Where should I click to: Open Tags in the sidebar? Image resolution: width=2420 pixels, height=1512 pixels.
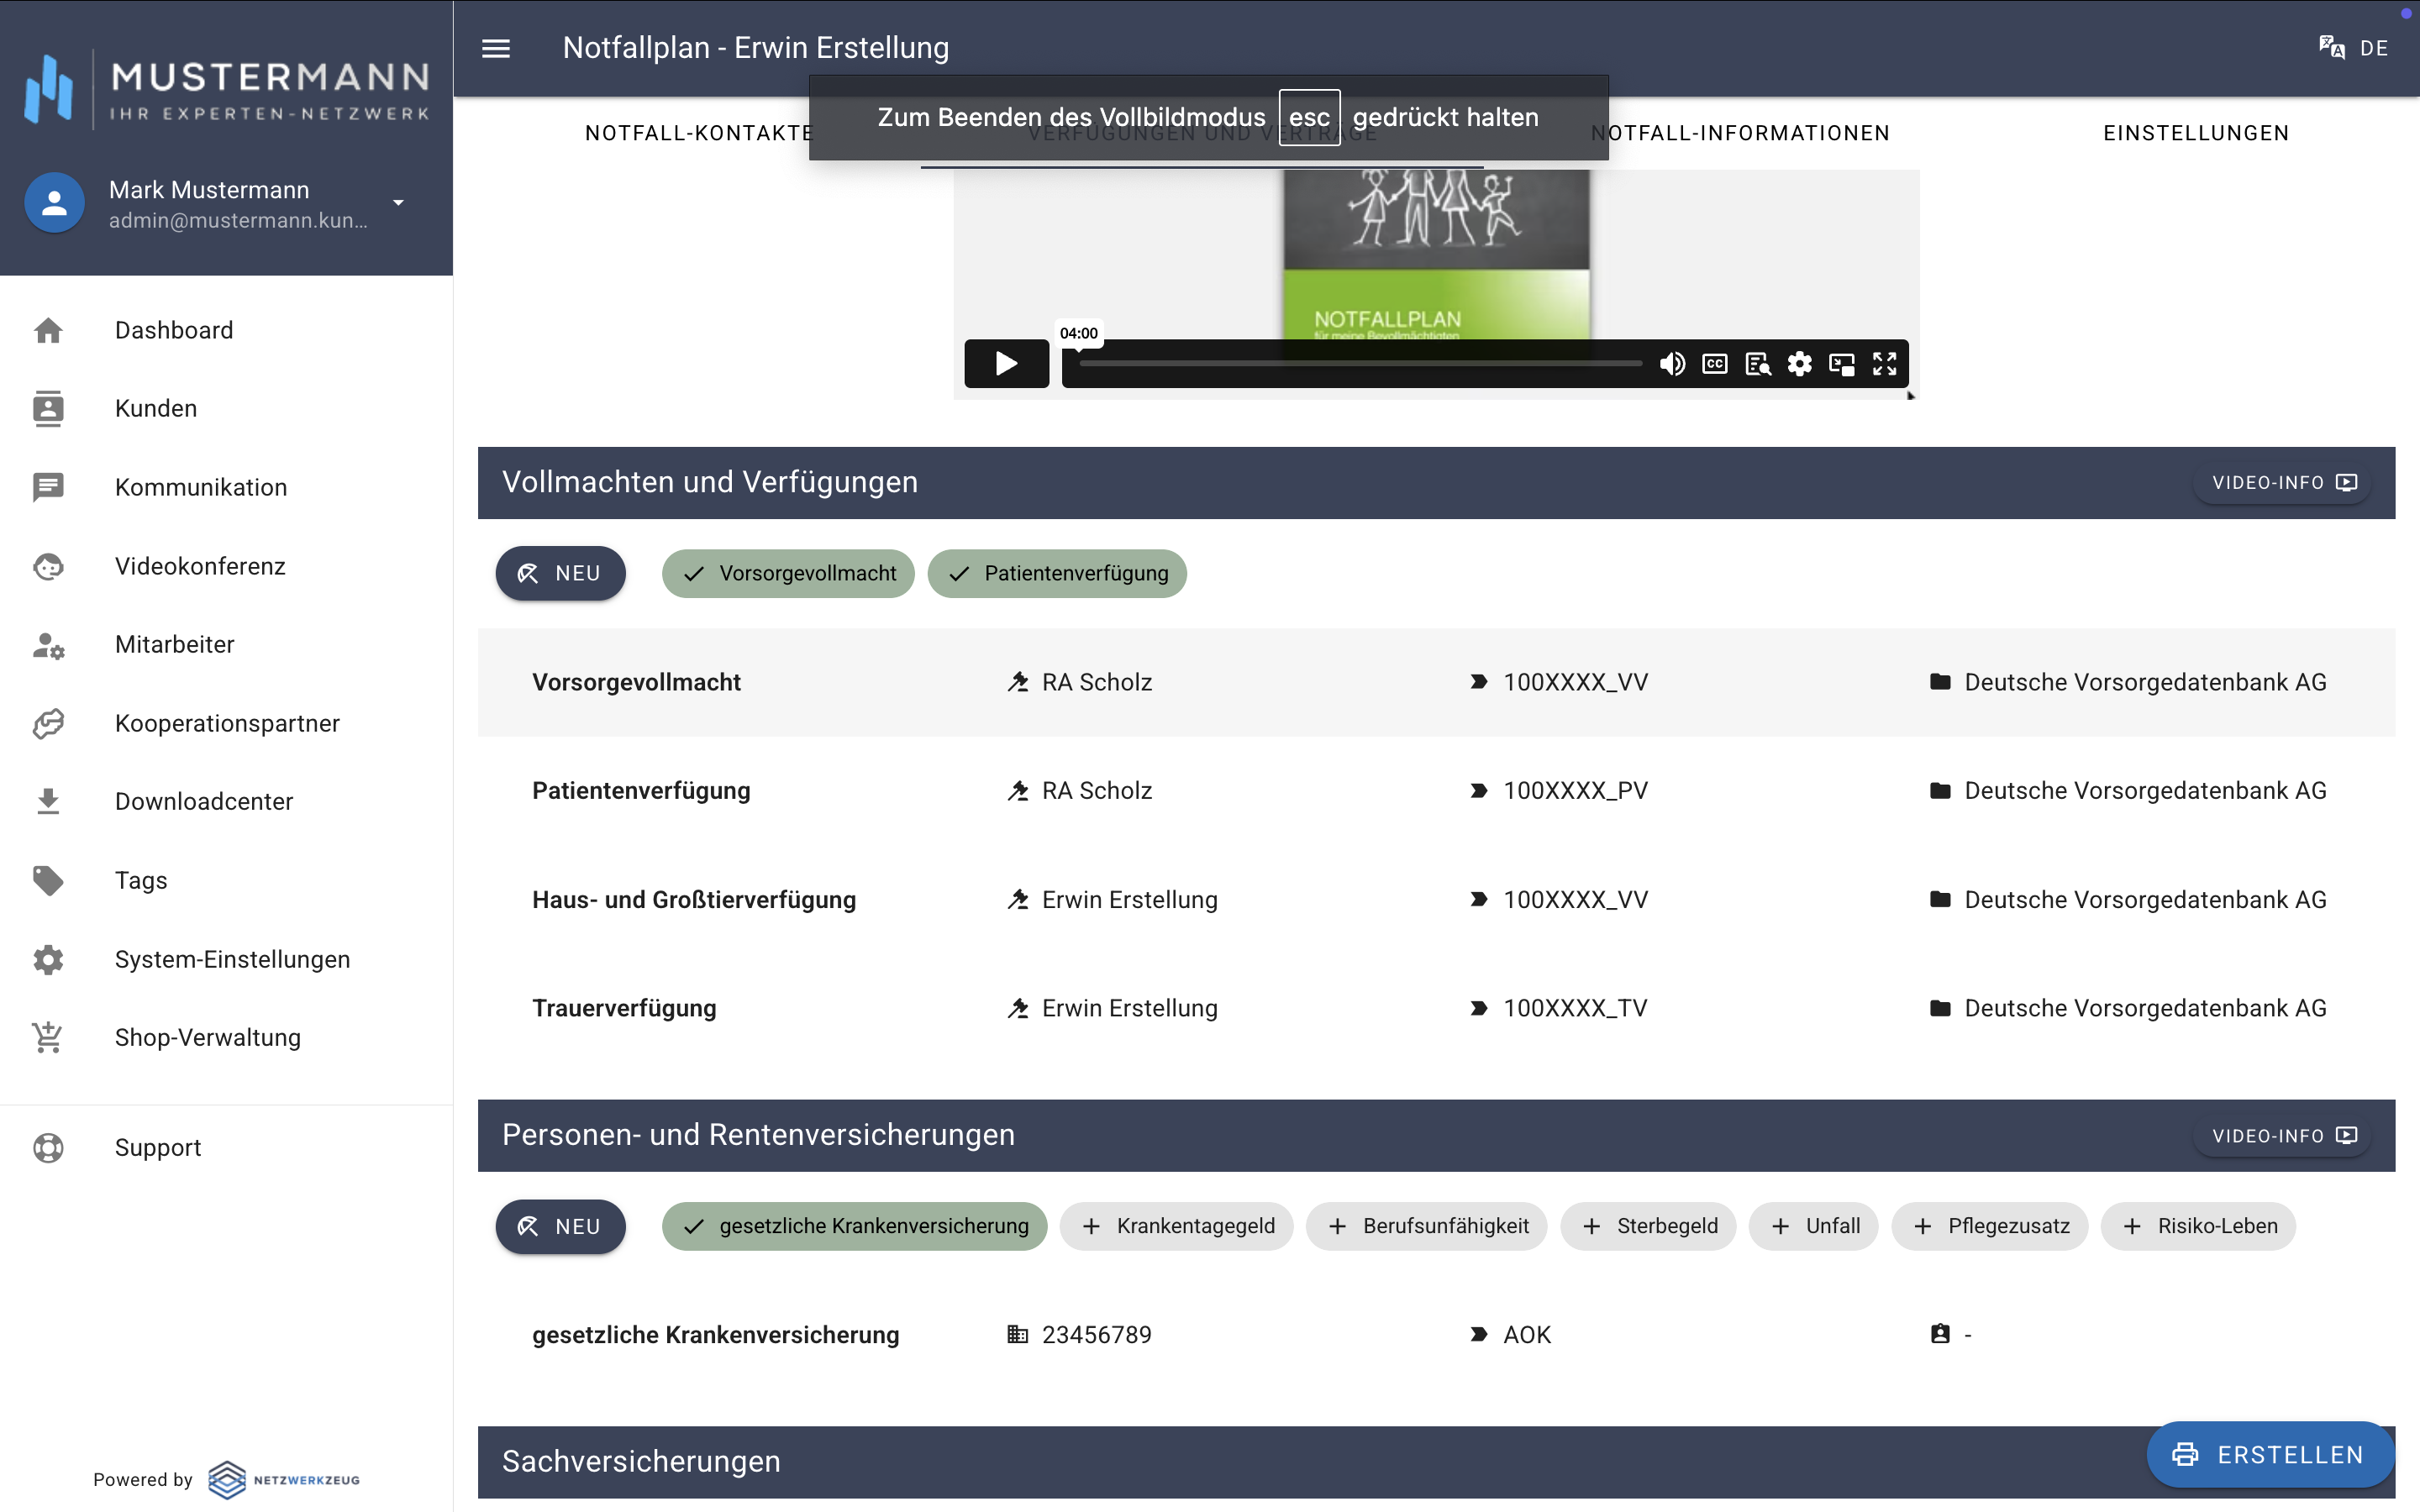click(226, 880)
